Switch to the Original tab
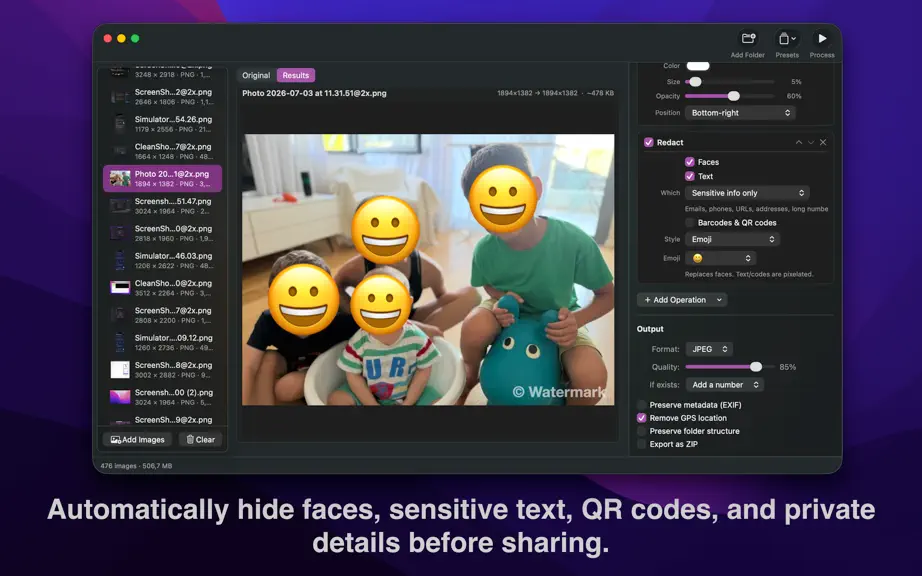Image resolution: width=922 pixels, height=576 pixels. coord(256,75)
